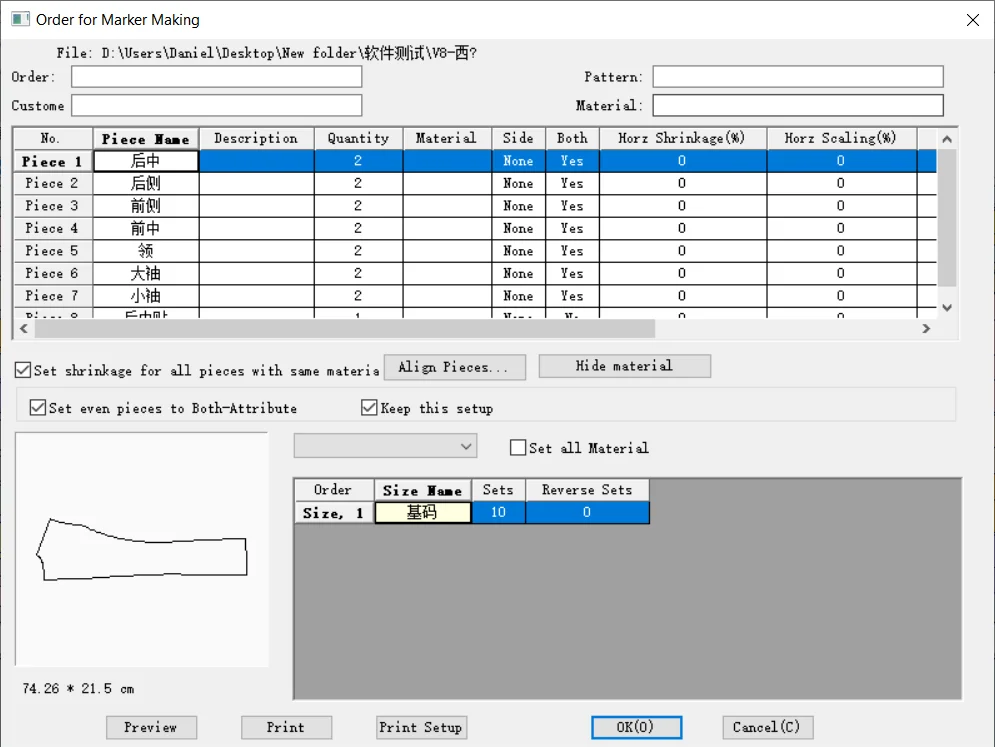Toggle the Keep this setup checkbox
The width and height of the screenshot is (995, 747).
tap(370, 408)
